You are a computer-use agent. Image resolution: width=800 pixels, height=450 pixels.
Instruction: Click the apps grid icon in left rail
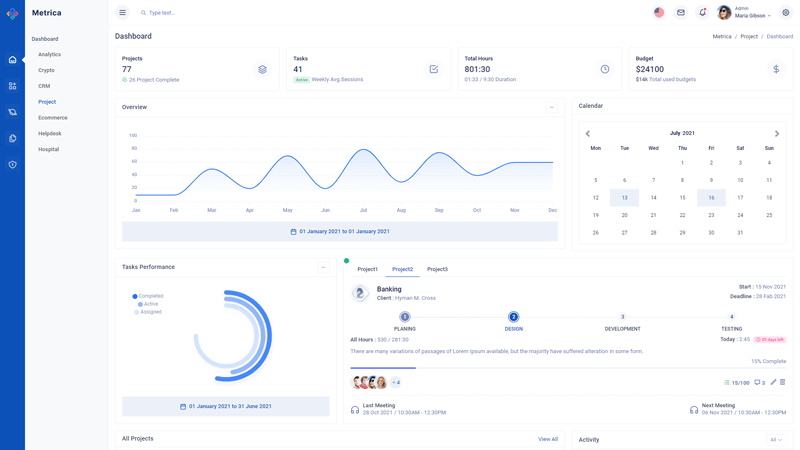point(12,86)
